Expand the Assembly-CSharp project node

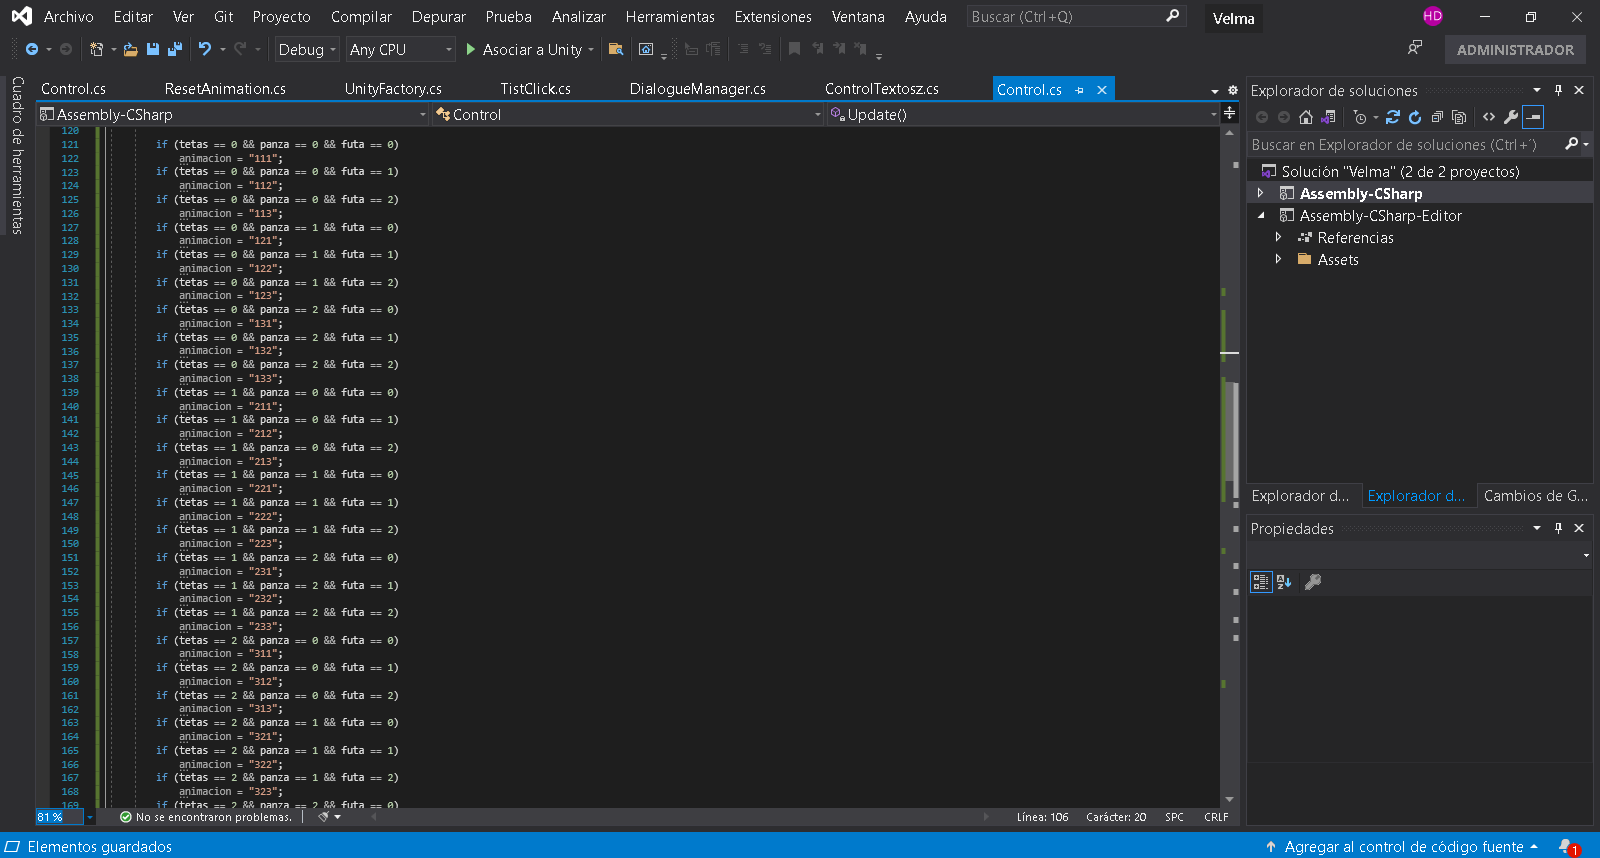pyautogui.click(x=1260, y=193)
